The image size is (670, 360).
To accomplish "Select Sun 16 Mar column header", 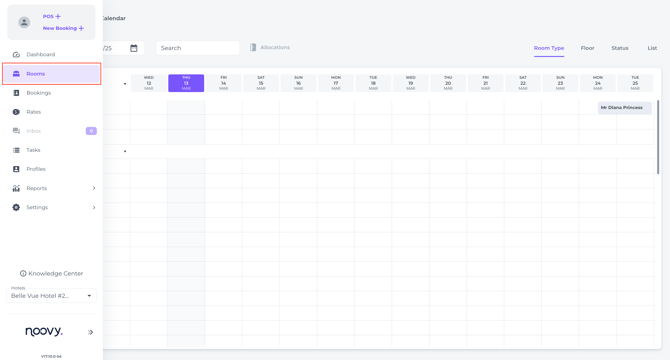I will tap(298, 83).
